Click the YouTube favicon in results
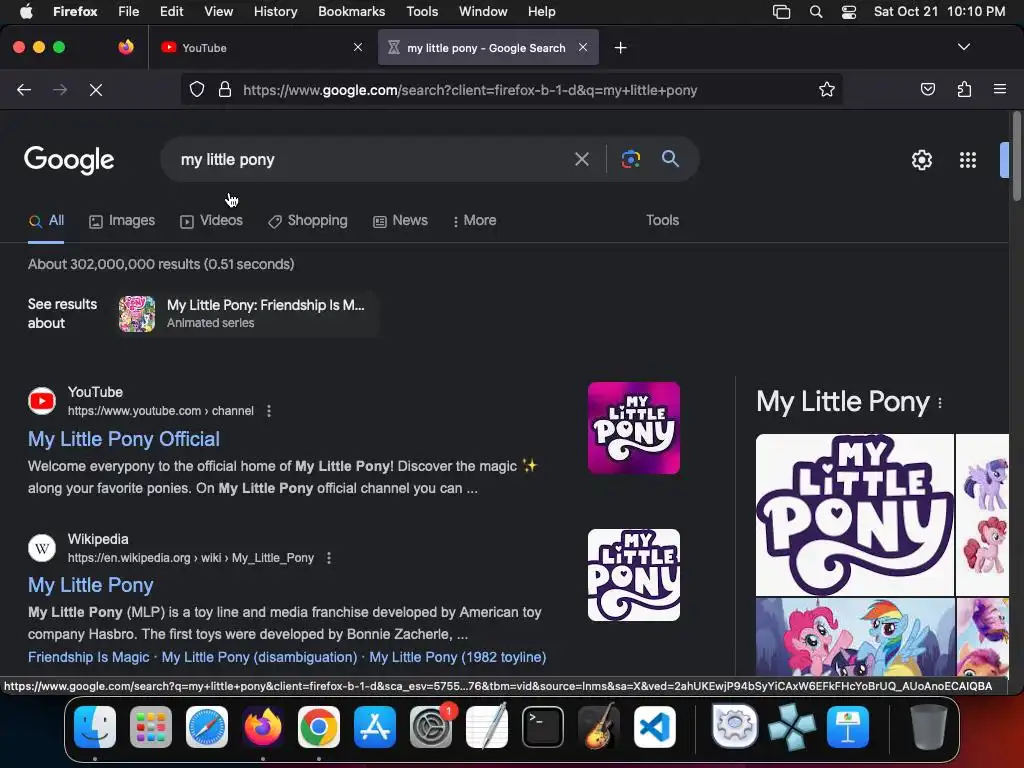This screenshot has width=1024, height=768. (x=42, y=401)
